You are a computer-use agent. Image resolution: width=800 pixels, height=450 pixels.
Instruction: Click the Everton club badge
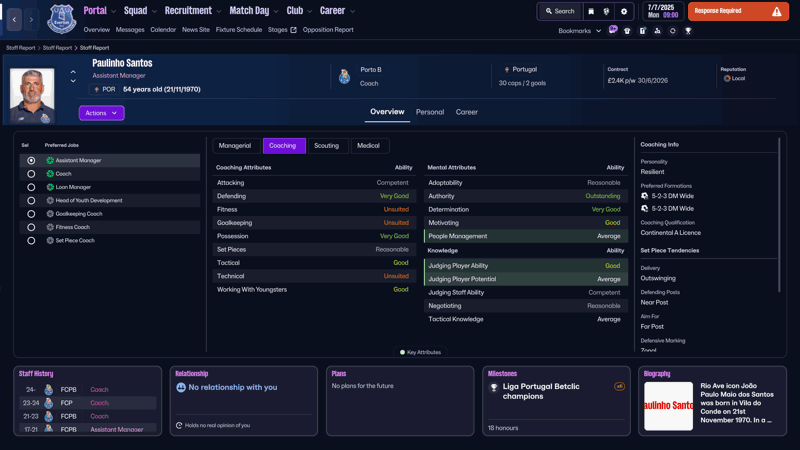[x=61, y=19]
